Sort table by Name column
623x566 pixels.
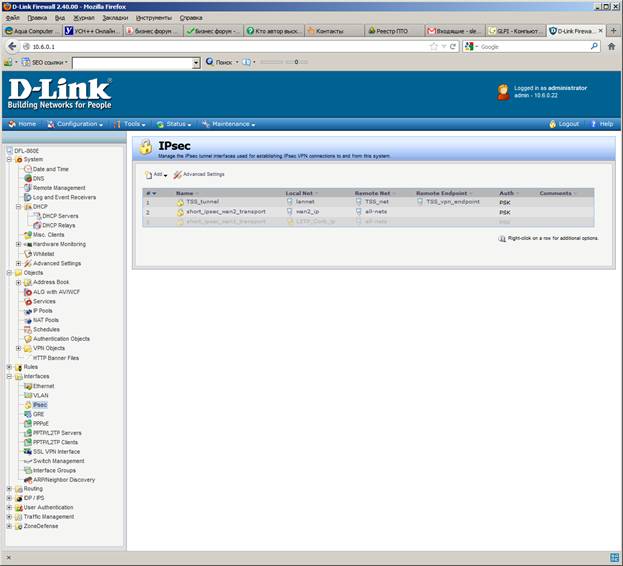coord(184,193)
